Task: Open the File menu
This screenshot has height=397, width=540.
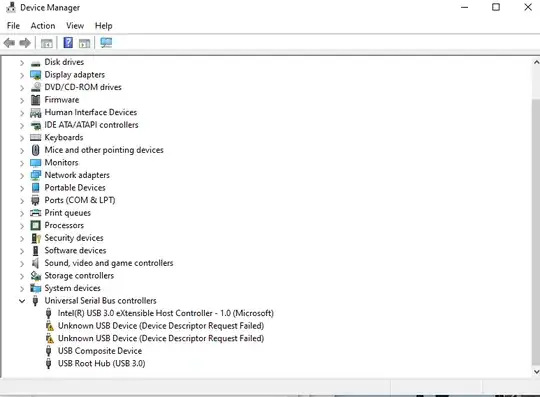Action: [13, 26]
